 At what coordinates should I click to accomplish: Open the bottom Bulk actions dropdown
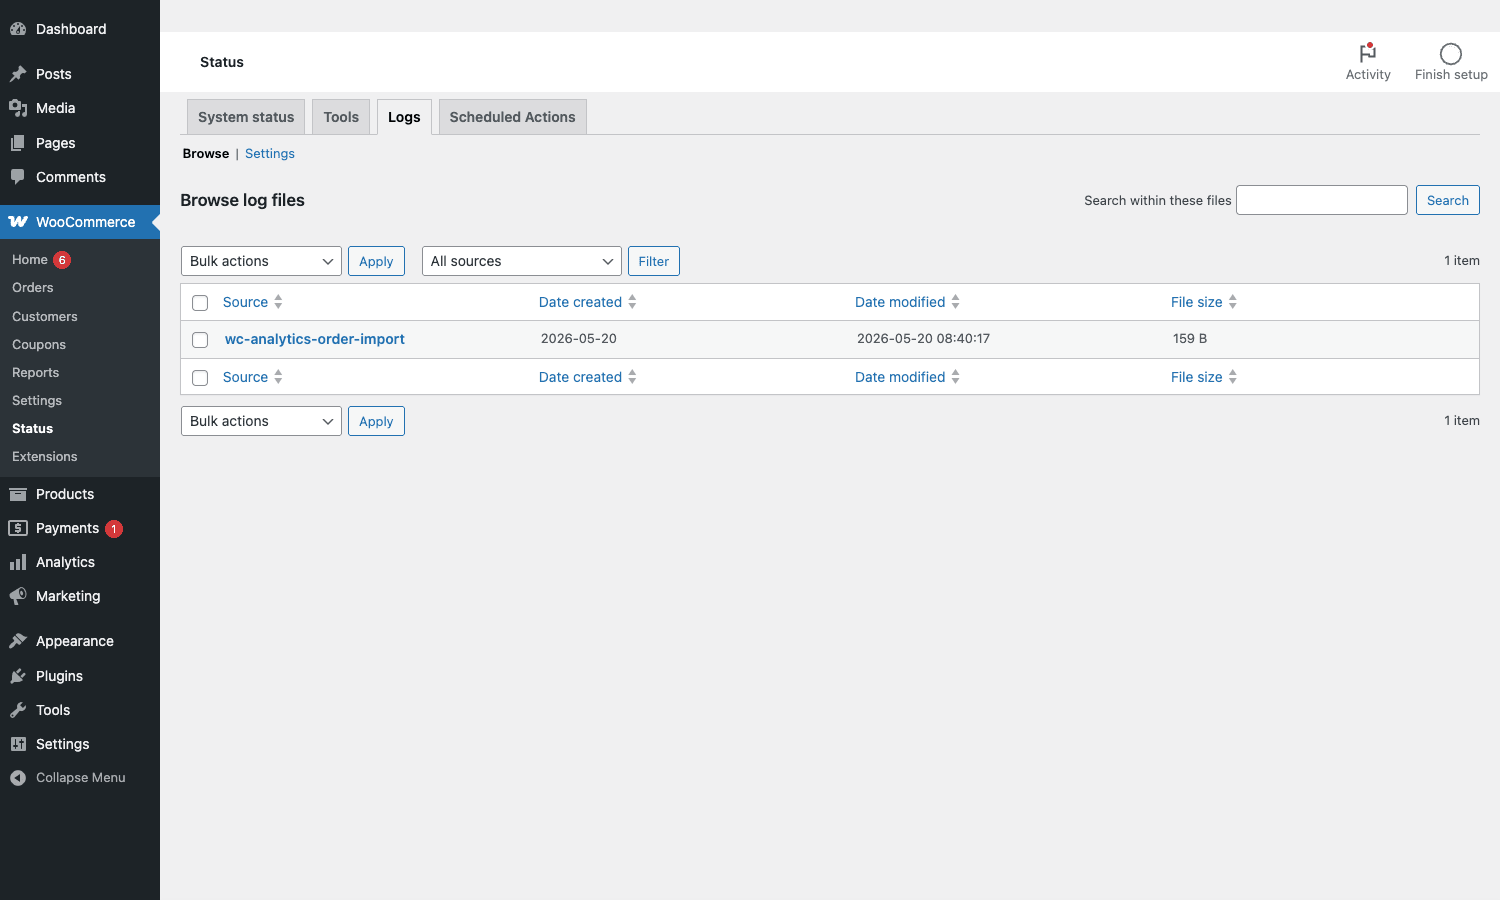click(x=261, y=421)
